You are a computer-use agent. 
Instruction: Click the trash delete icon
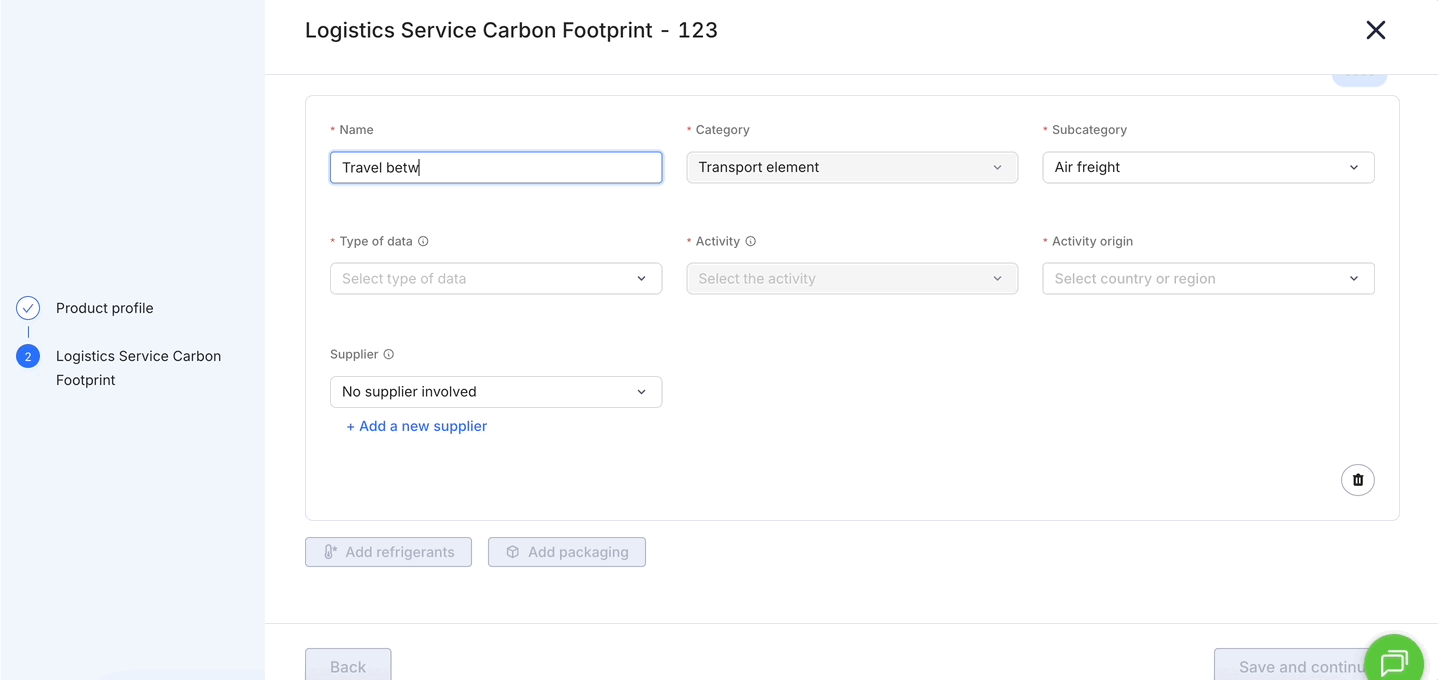1357,480
